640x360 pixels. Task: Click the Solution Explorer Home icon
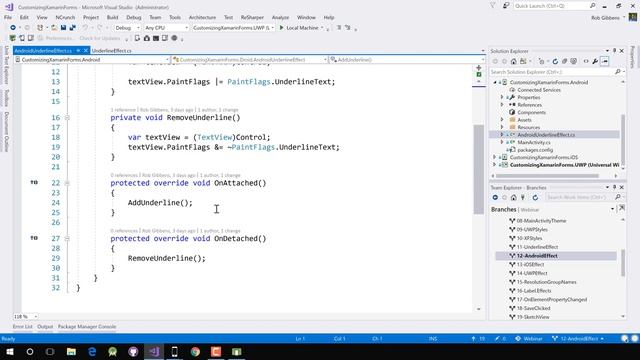(513, 61)
